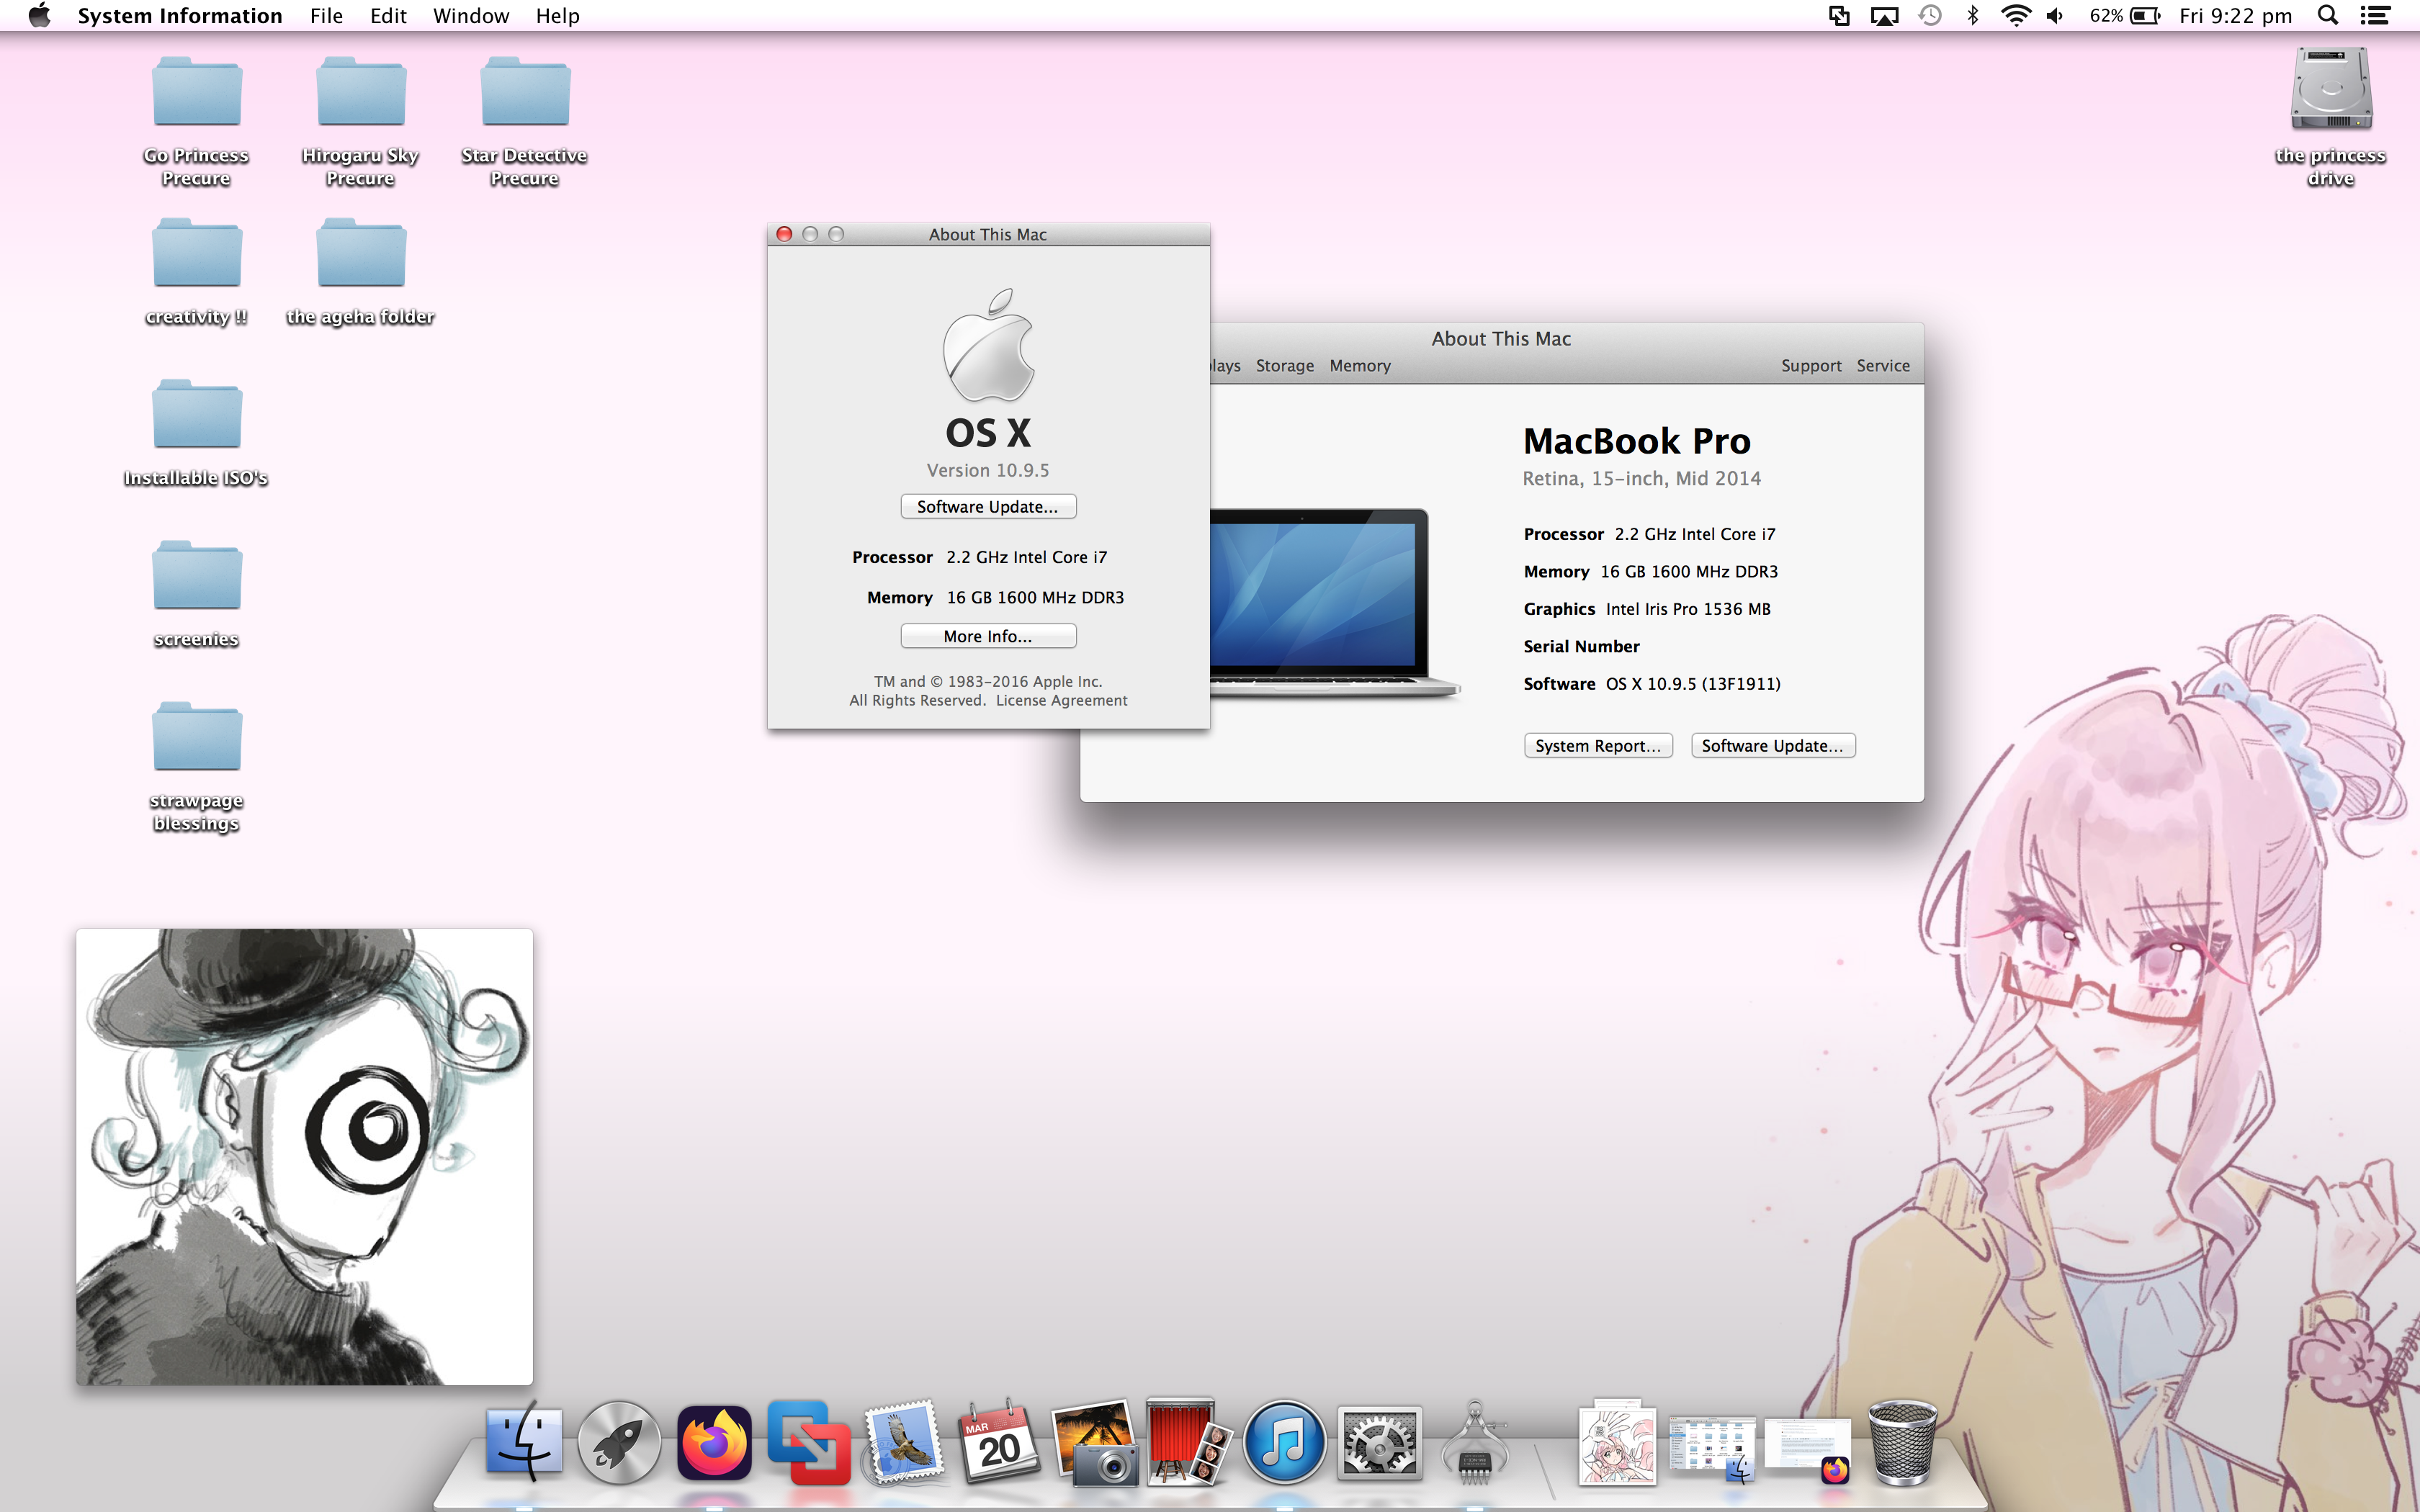Open the System Information app menu
The height and width of the screenshot is (1512, 2420).
180,16
